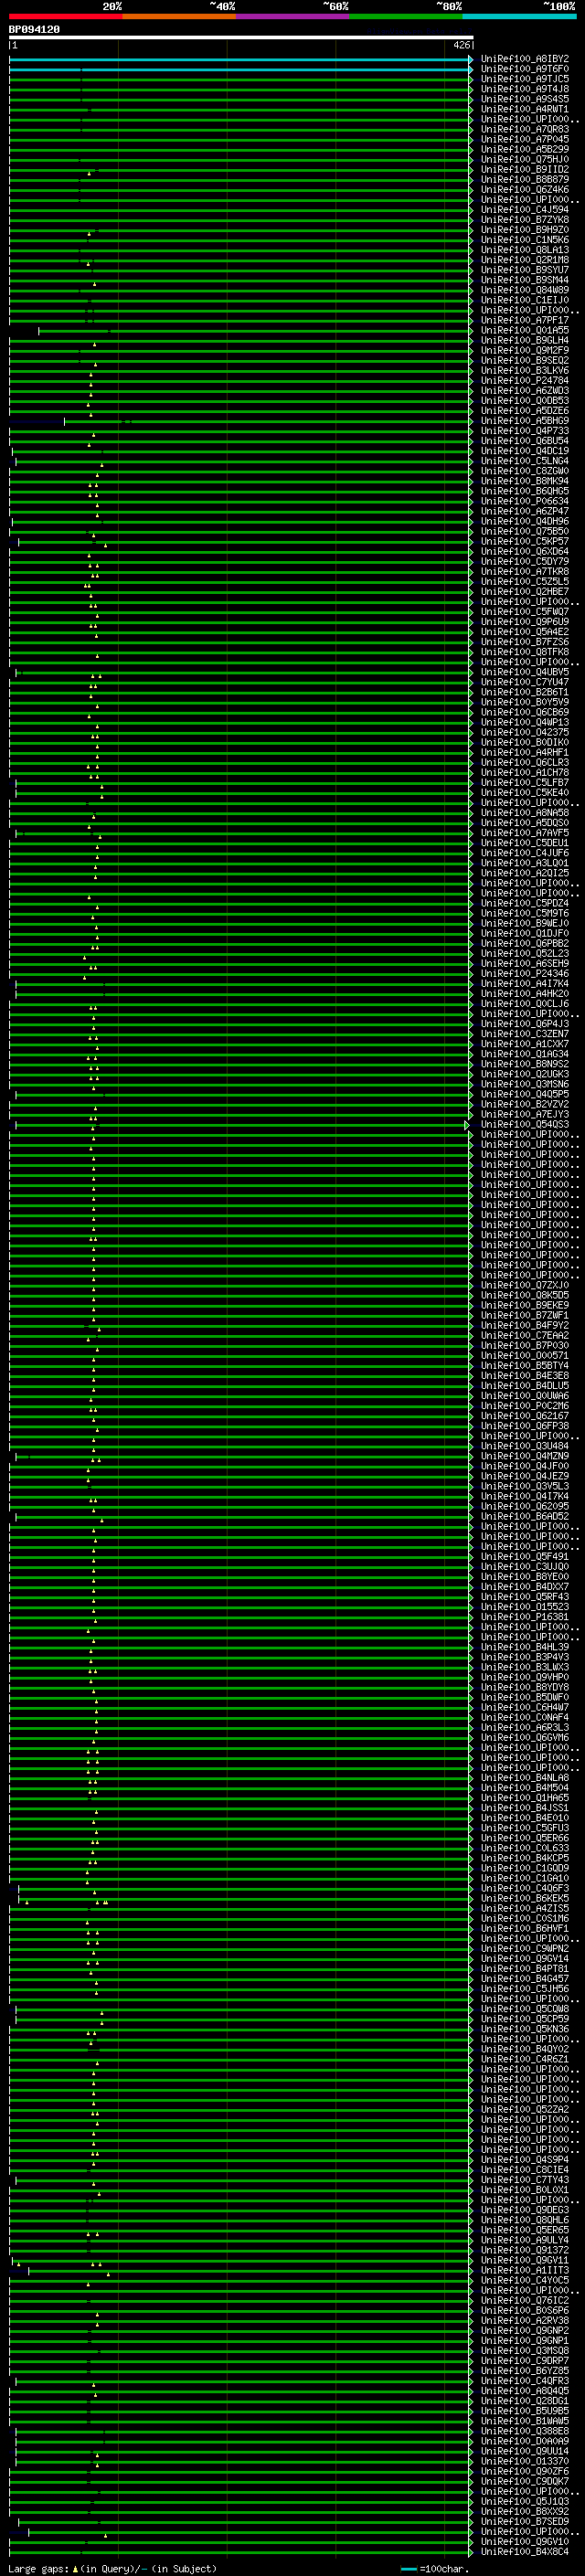The width and height of the screenshot is (585, 2576).
Task: Select the UniRef100_A1CH78 entry
Action: (525, 772)
